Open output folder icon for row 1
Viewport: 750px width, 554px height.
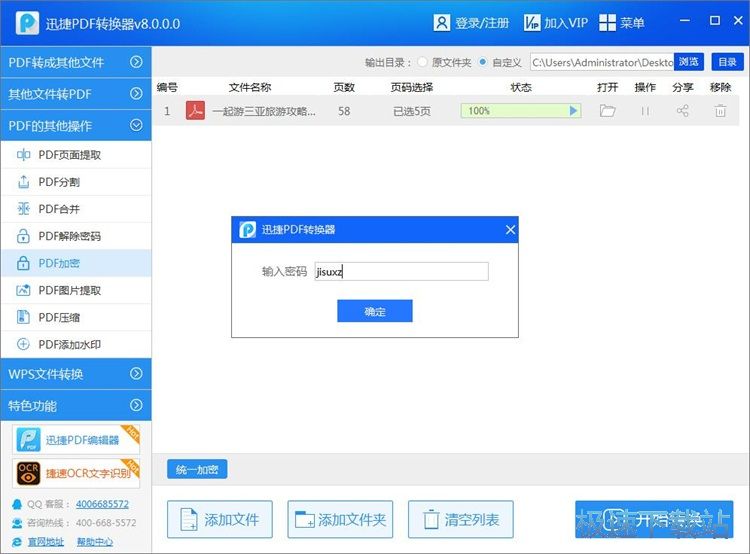(x=607, y=111)
